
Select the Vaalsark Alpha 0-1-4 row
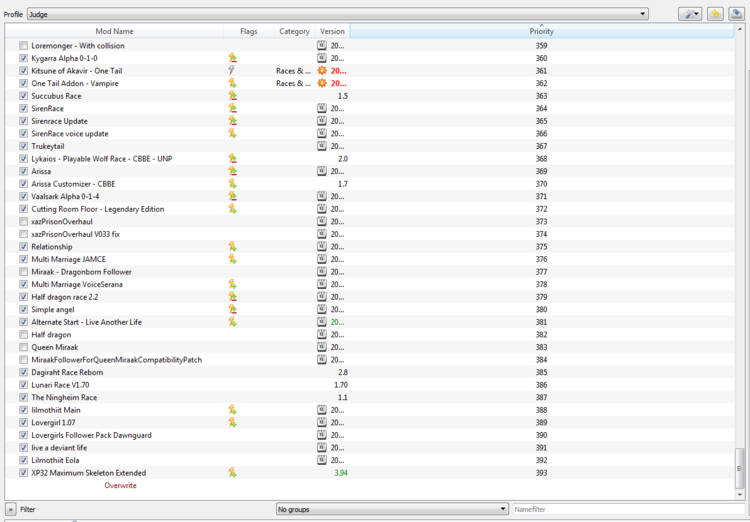click(369, 196)
